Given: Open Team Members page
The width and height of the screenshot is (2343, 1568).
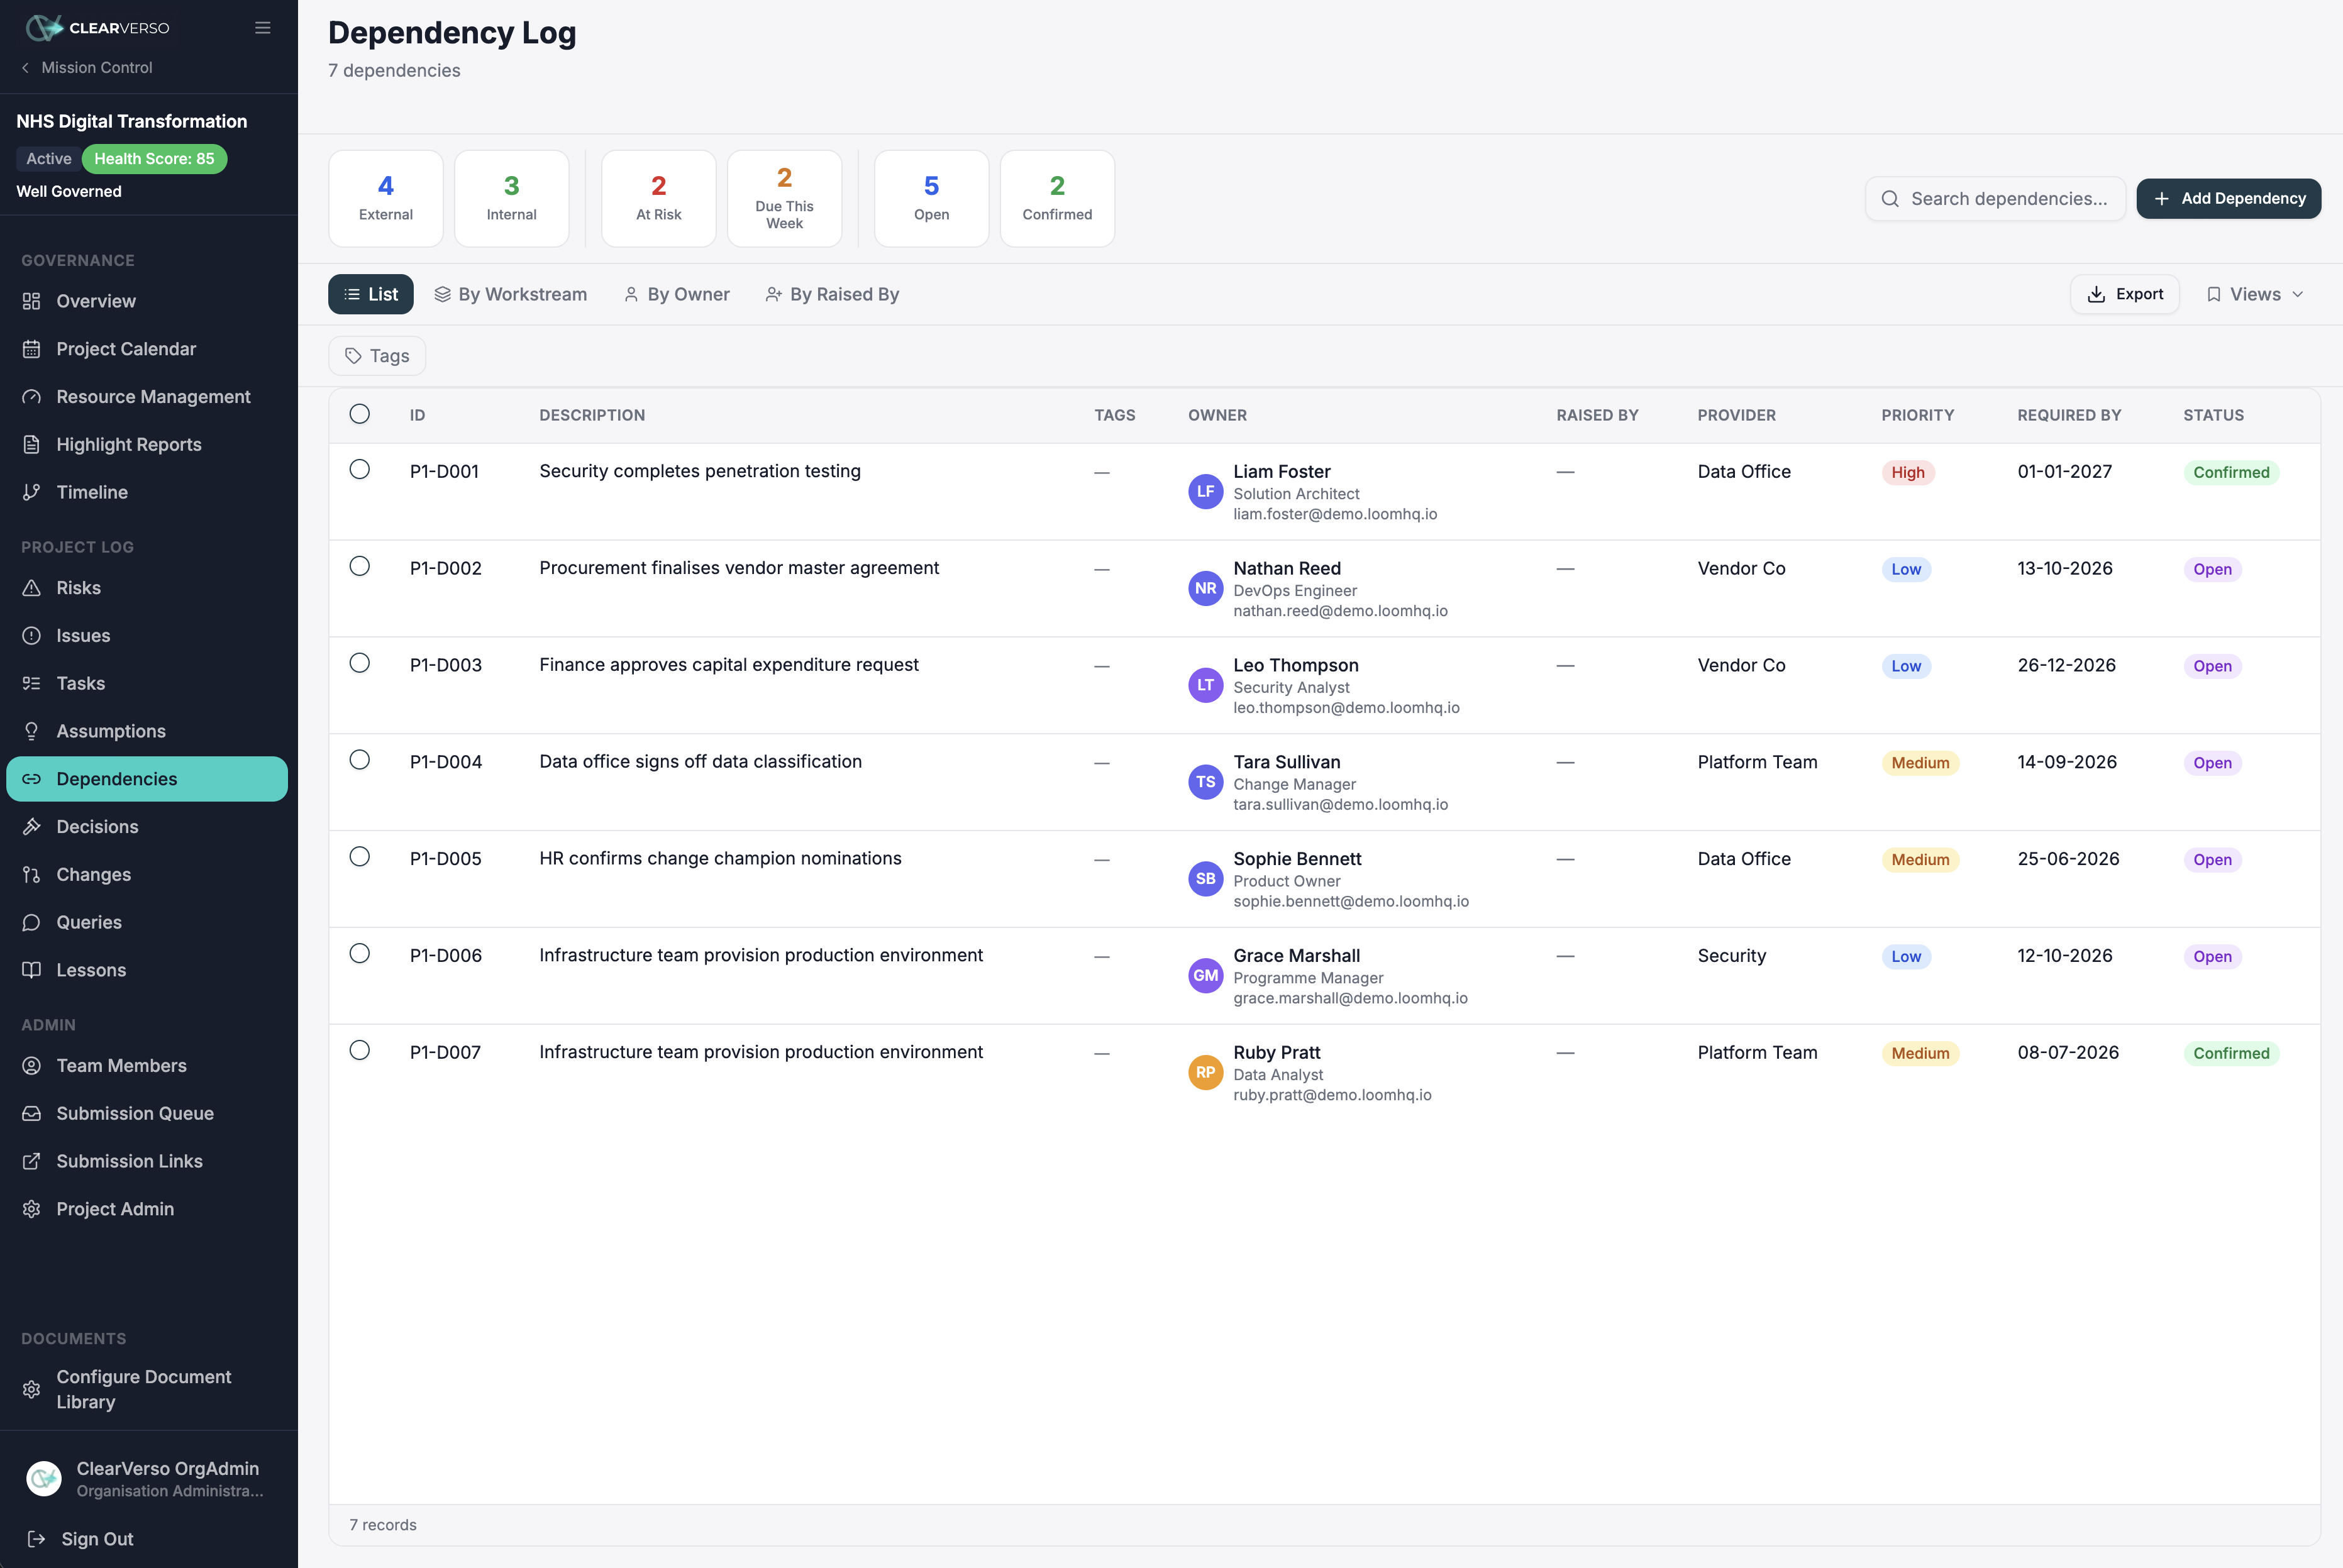Looking at the screenshot, I should pos(146,1066).
